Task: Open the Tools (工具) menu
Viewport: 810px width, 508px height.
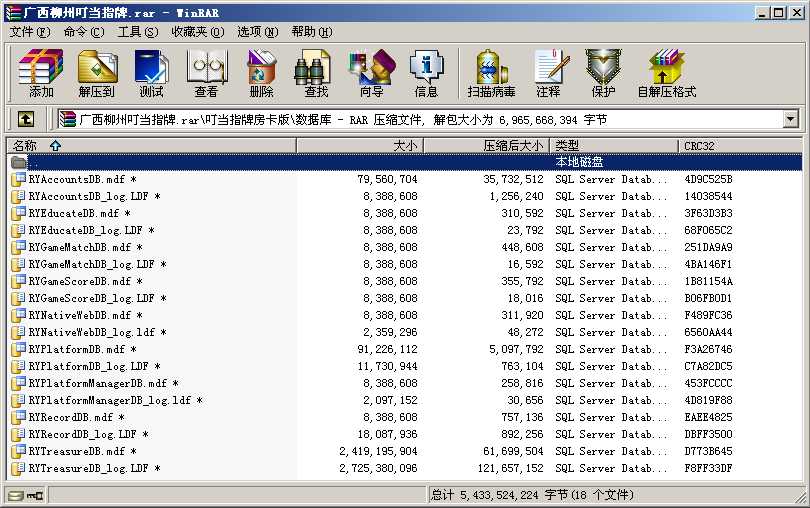Action: 138,32
